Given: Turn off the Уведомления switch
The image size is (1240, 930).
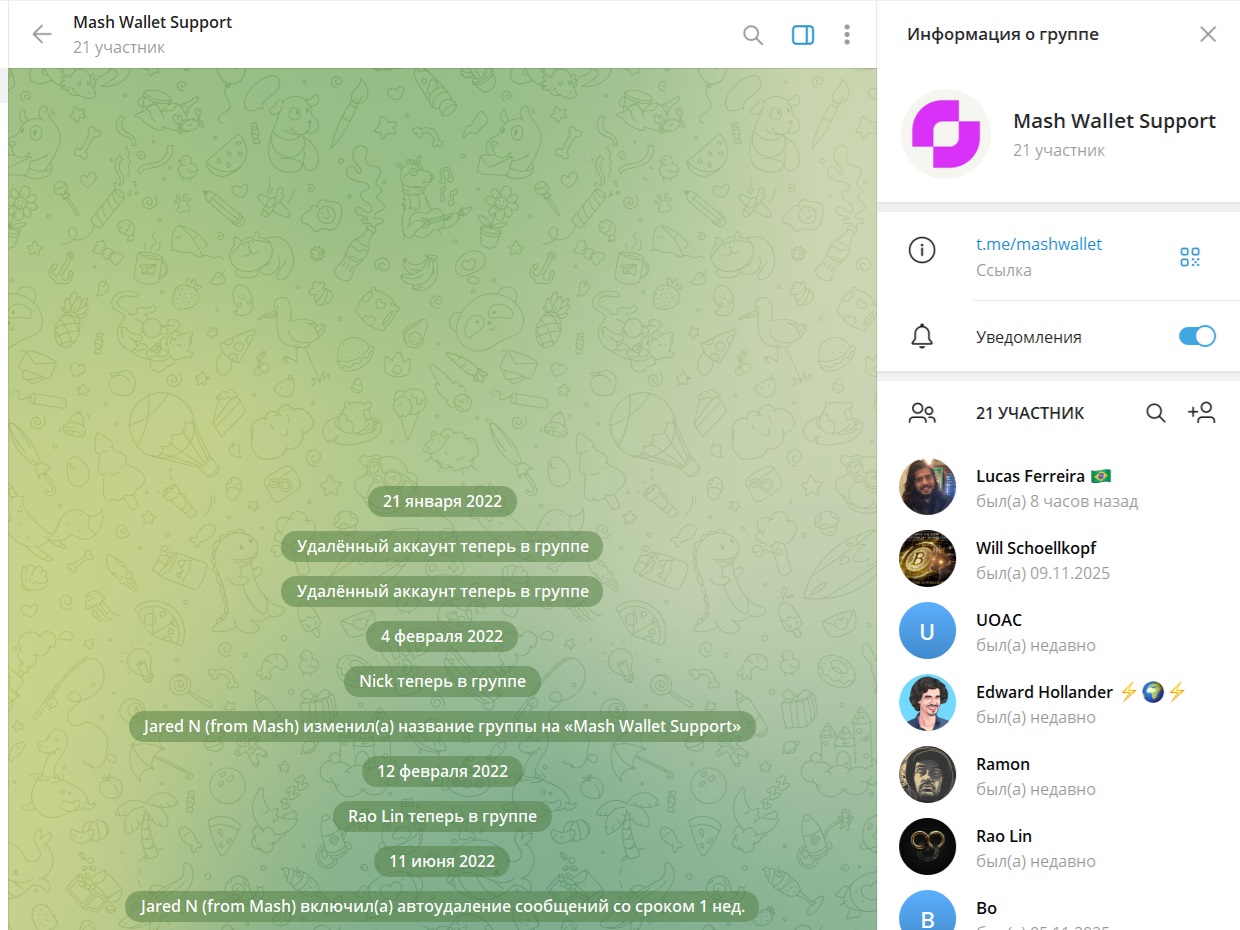Looking at the screenshot, I should [x=1197, y=336].
